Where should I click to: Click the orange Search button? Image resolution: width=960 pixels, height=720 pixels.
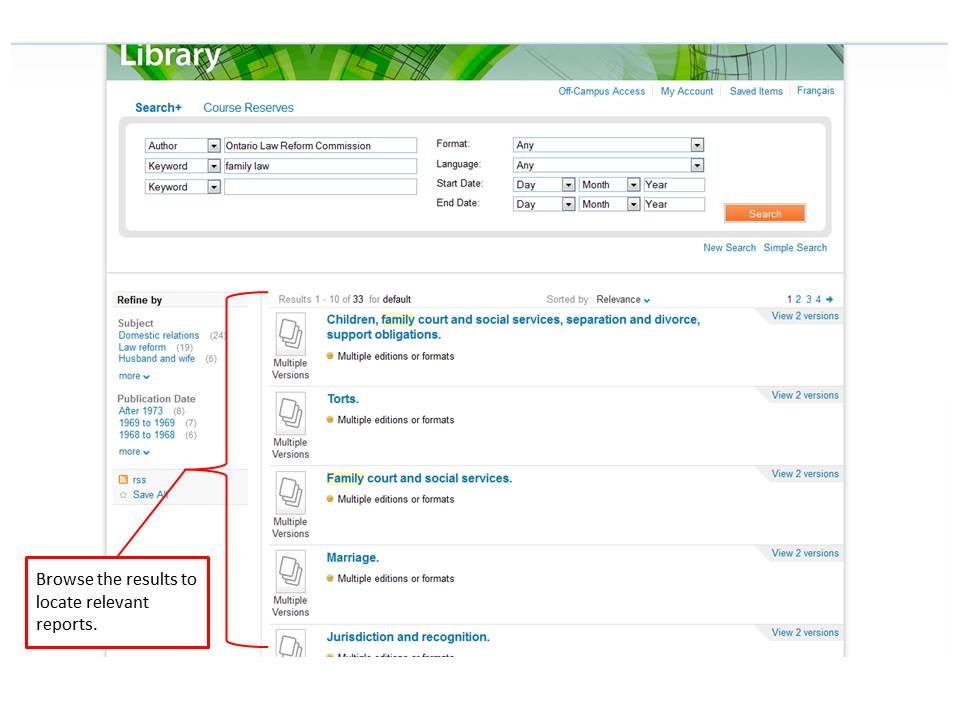click(765, 214)
